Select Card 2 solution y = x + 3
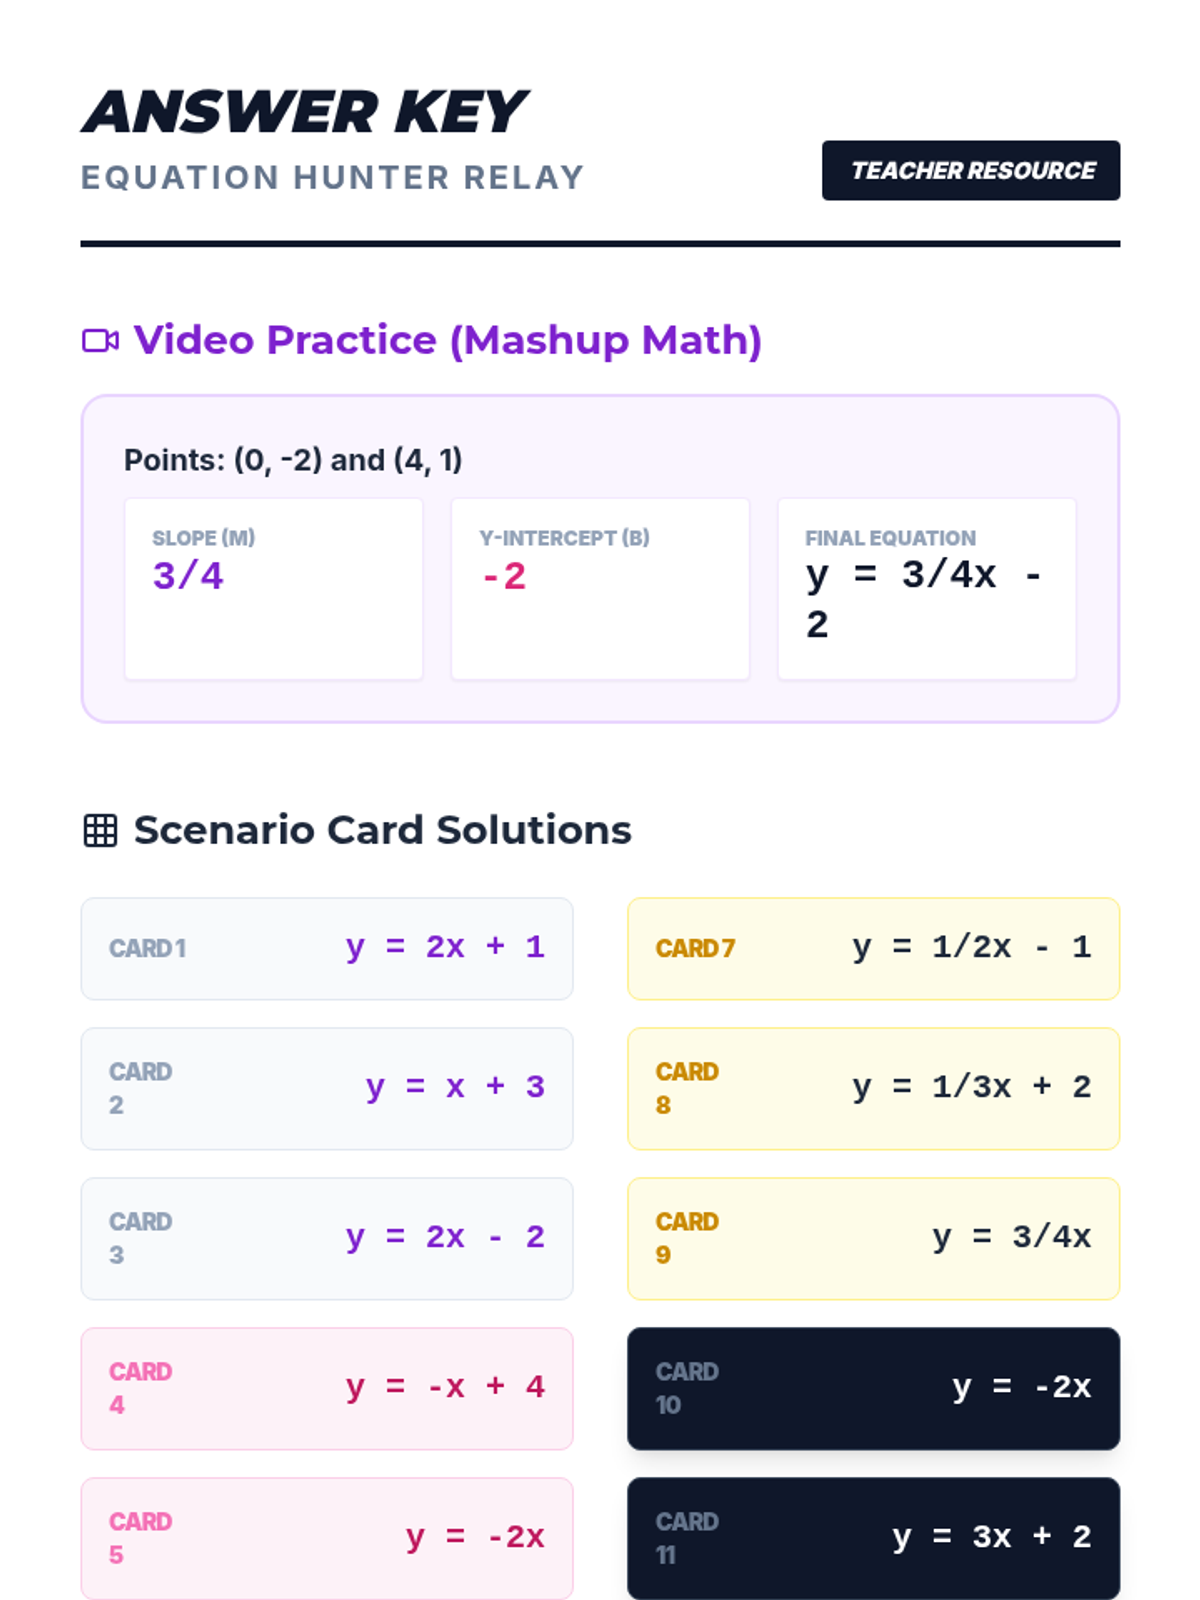Viewport: 1200px width, 1600px height. [327, 1088]
